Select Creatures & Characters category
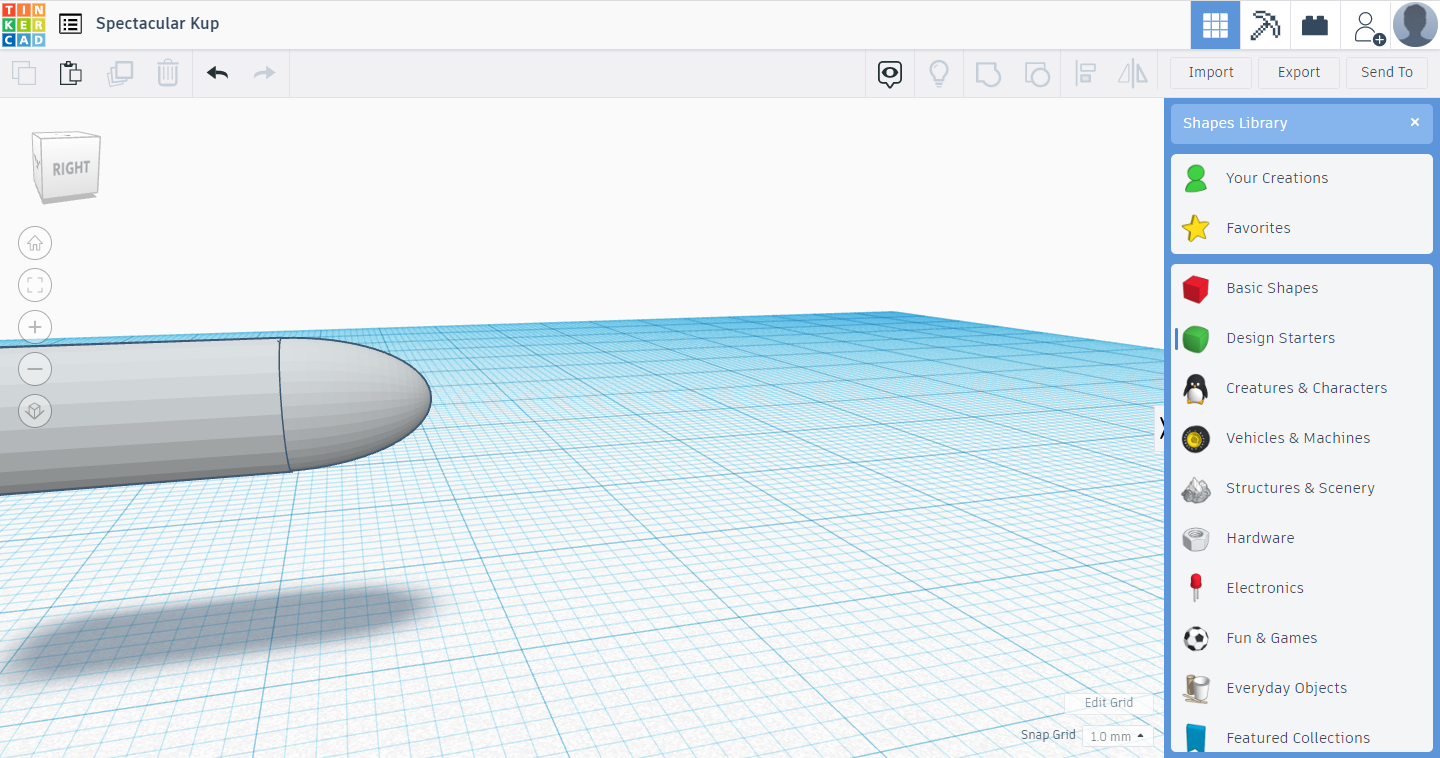 [1302, 388]
